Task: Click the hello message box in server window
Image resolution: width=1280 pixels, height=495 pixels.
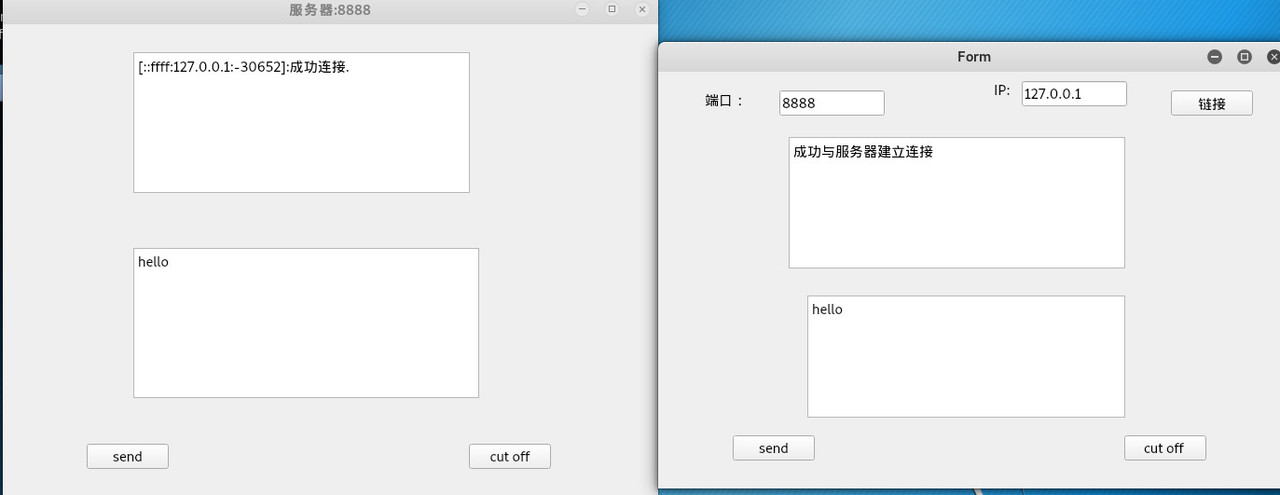Action: [306, 323]
